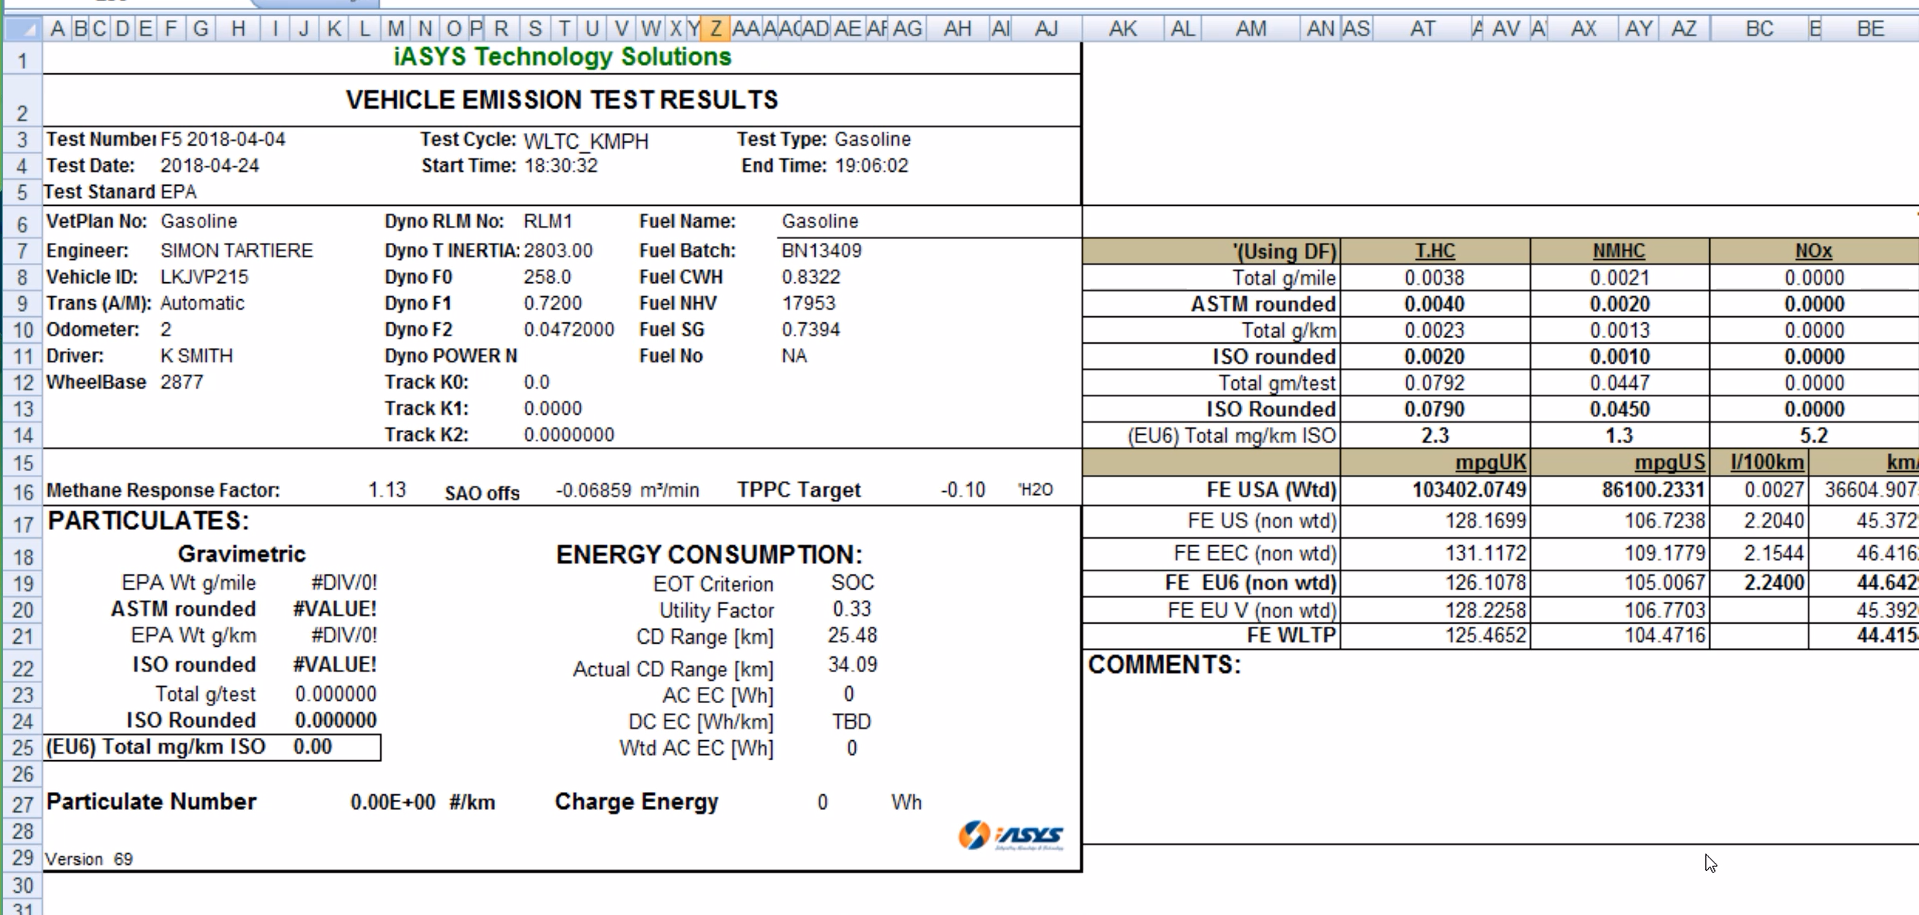Select NMHC Total gm/test value '0.0447'

pos(1620,383)
